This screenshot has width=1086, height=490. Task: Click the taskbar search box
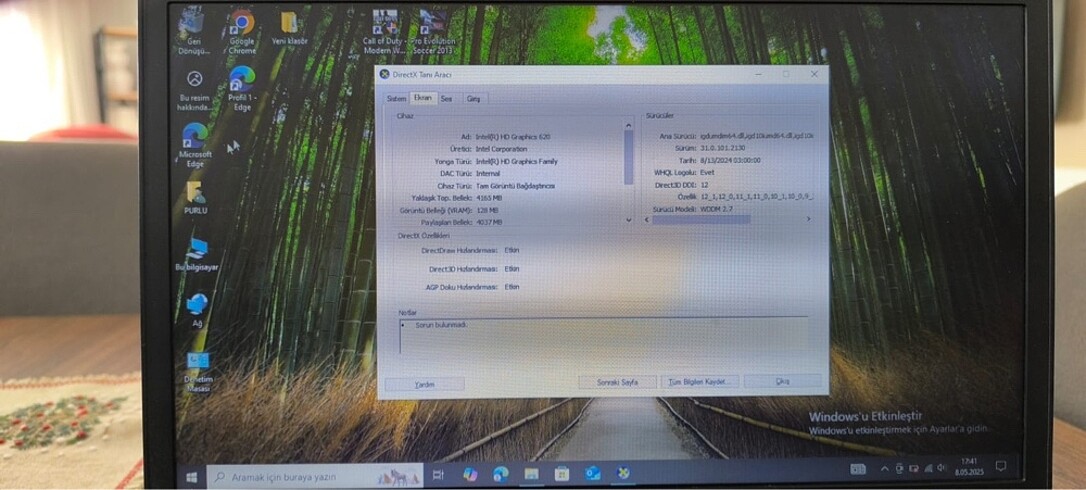click(314, 476)
